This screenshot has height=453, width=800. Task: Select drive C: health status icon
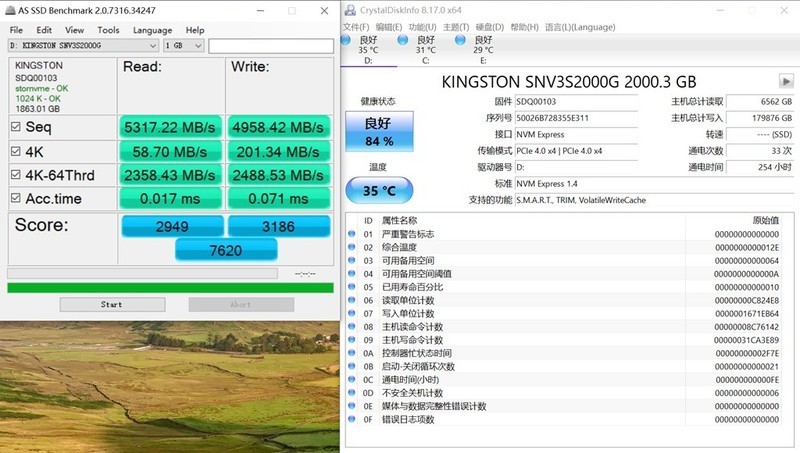pos(403,40)
